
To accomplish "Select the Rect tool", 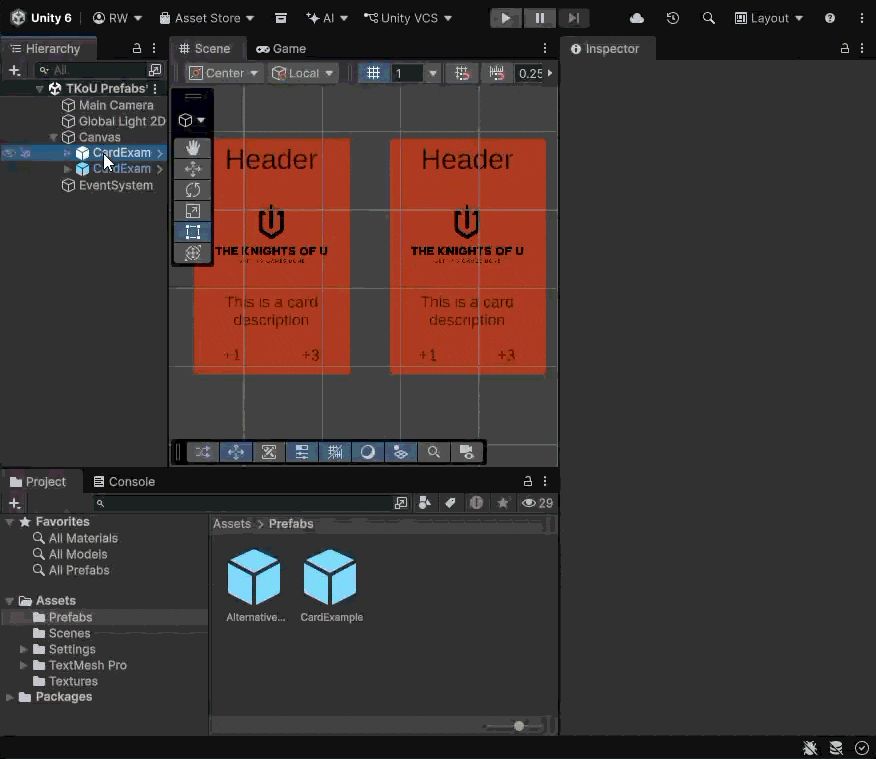I will click(x=193, y=232).
